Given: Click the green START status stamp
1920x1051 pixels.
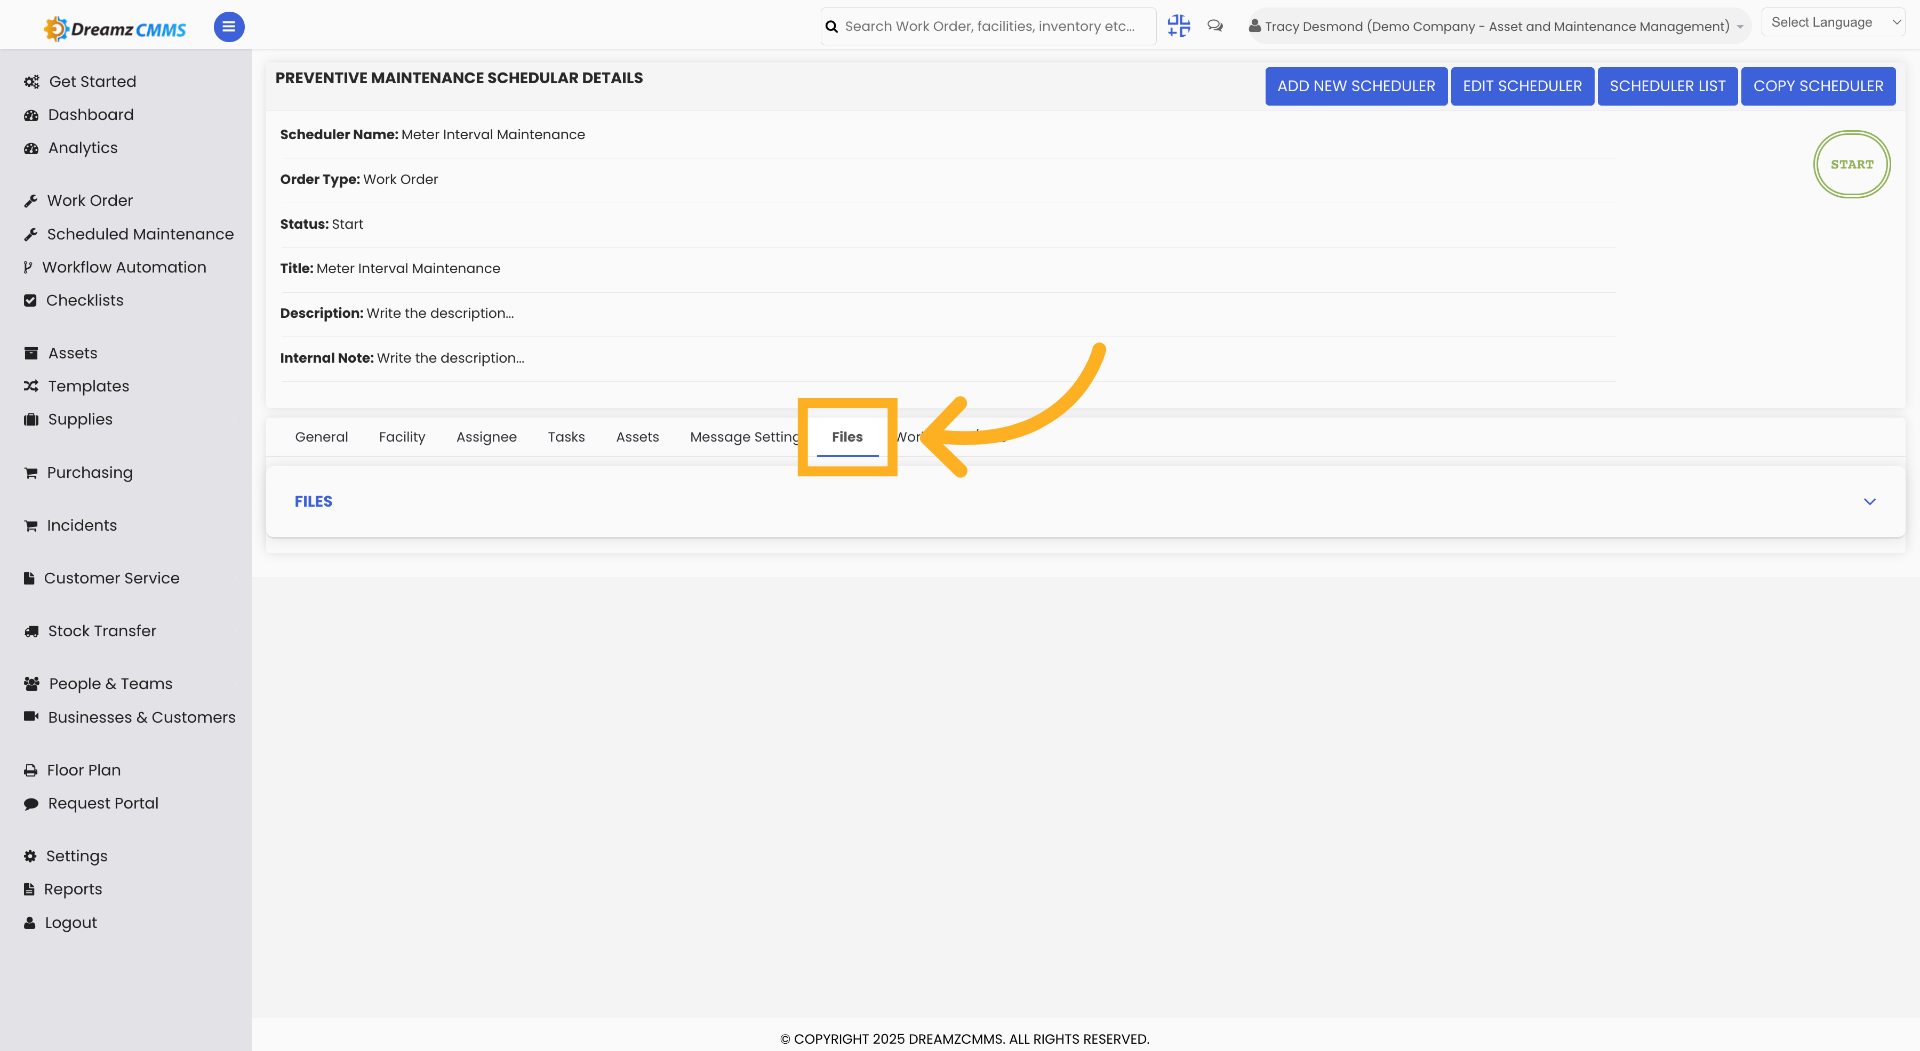Looking at the screenshot, I should pyautogui.click(x=1852, y=164).
